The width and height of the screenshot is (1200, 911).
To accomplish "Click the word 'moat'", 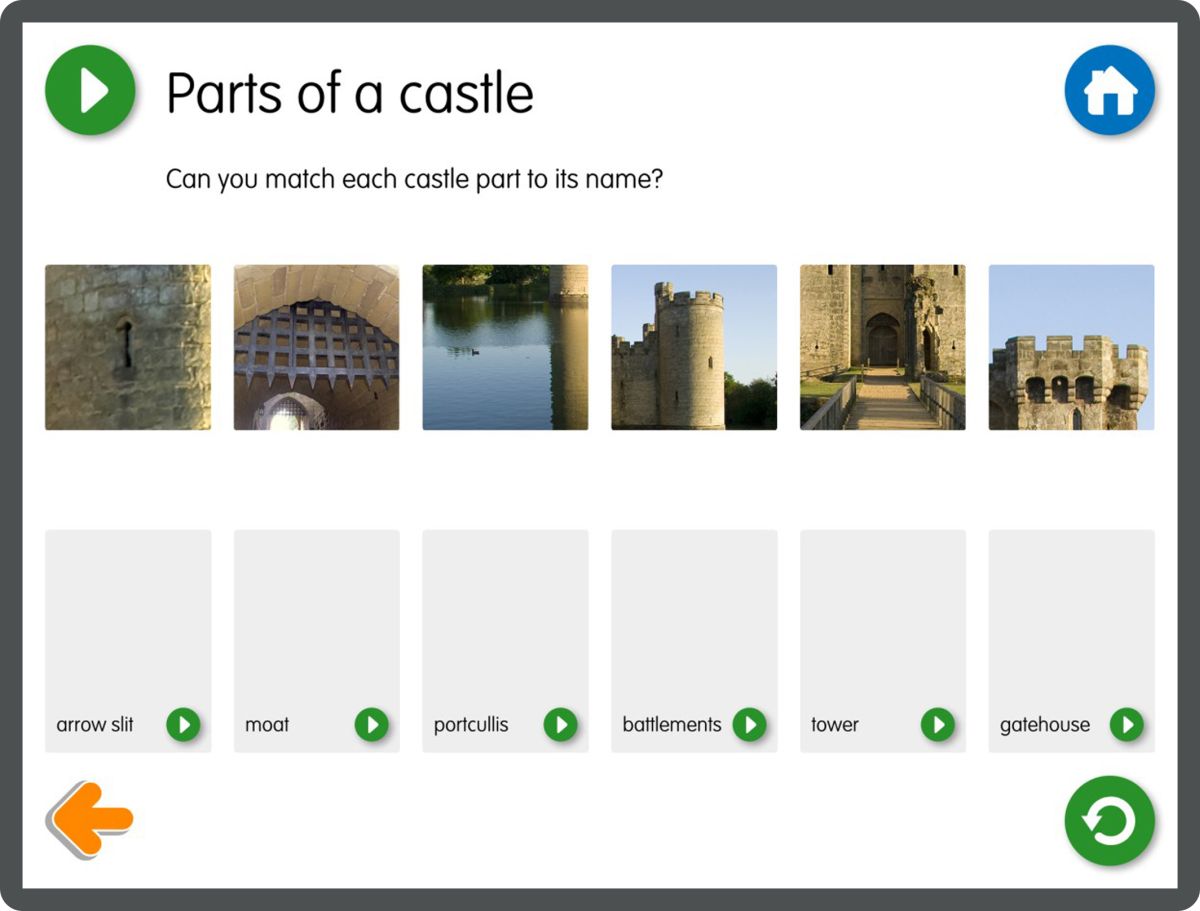I will point(267,724).
